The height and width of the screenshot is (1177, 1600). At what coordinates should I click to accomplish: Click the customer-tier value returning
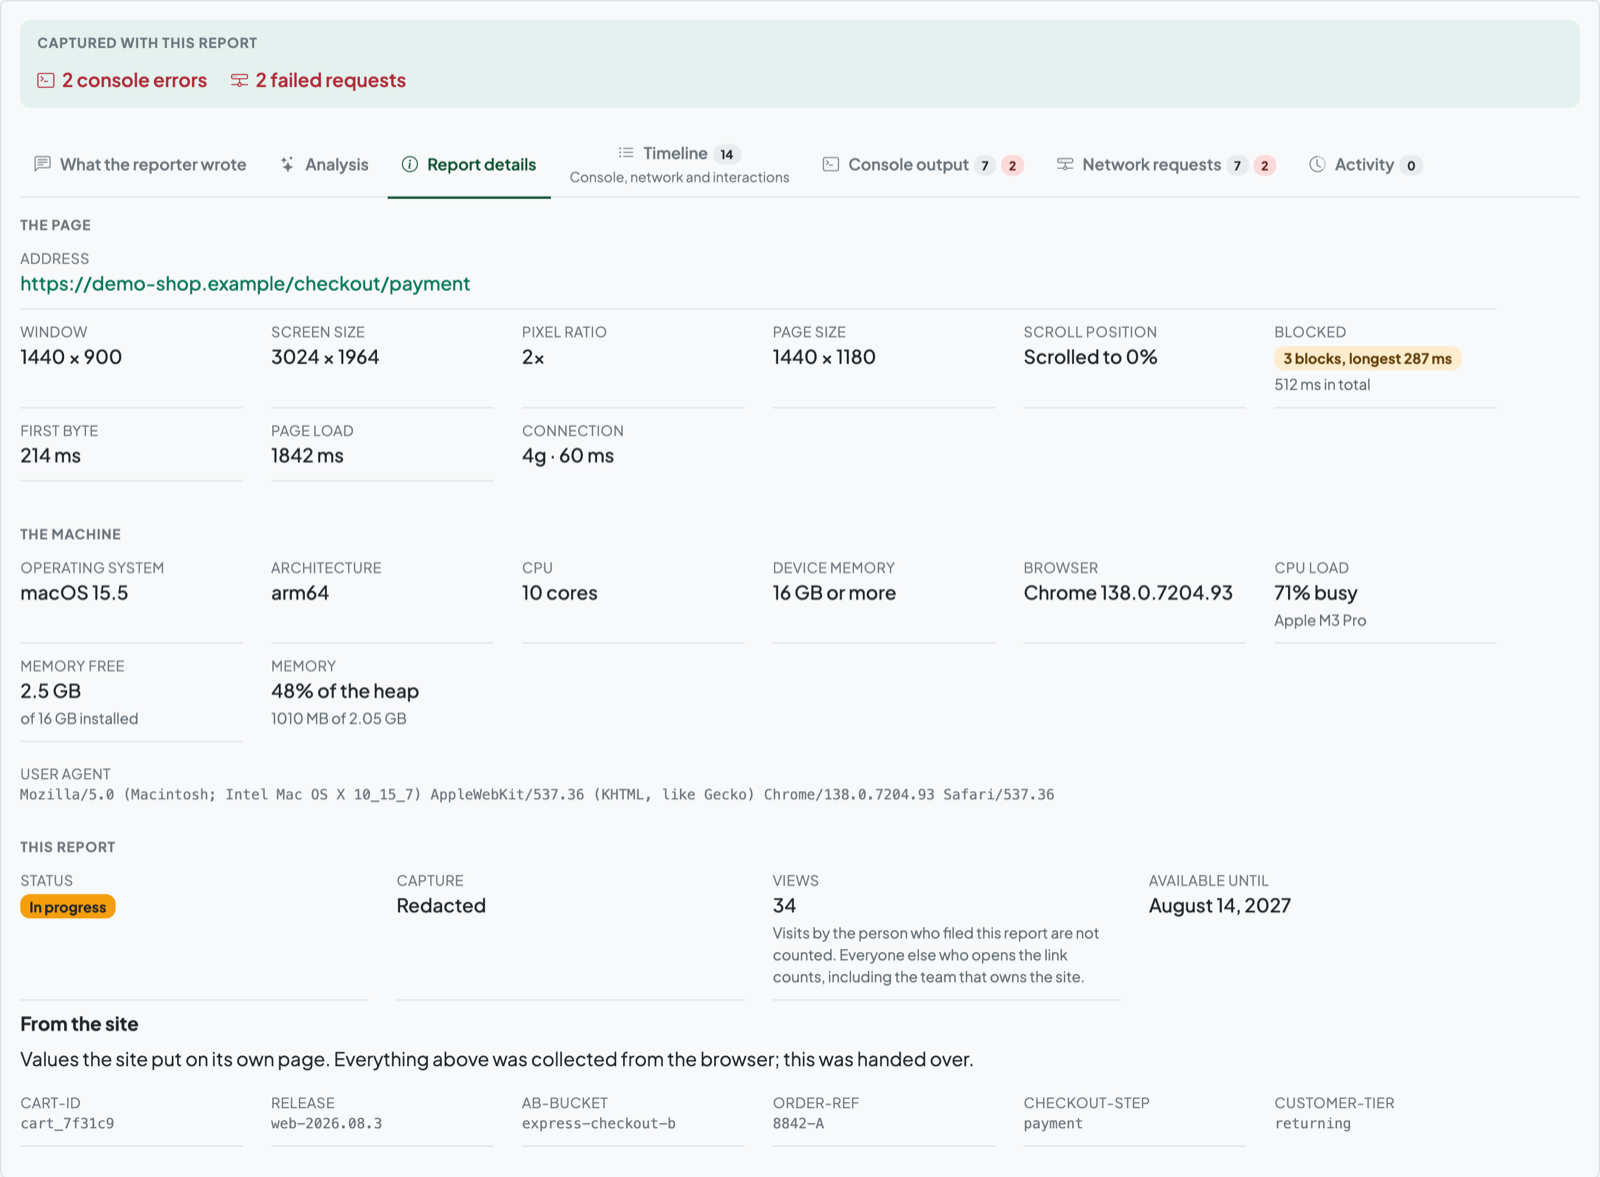pyautogui.click(x=1312, y=1124)
